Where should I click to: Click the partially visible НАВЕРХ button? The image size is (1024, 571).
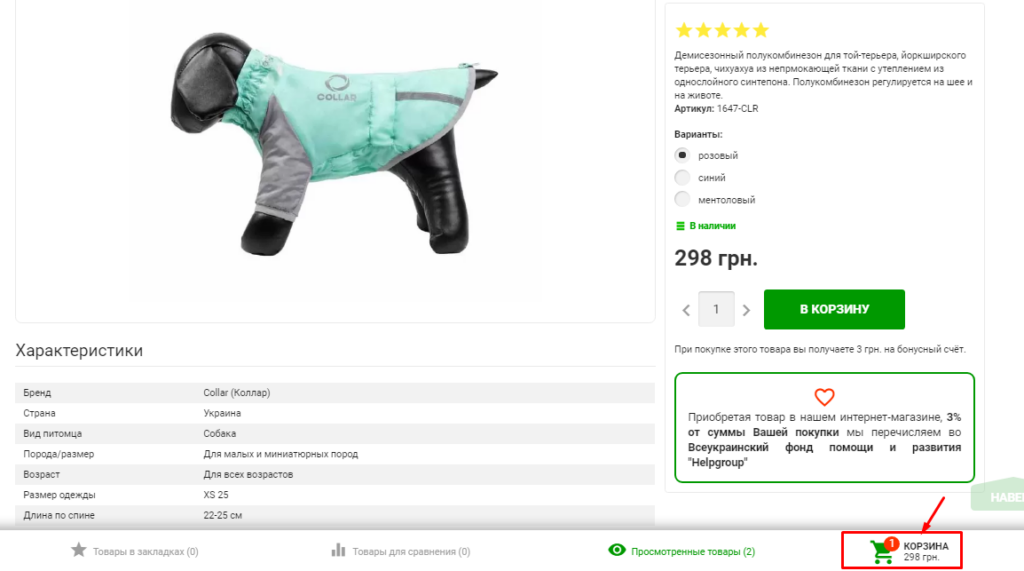pos(1000,497)
